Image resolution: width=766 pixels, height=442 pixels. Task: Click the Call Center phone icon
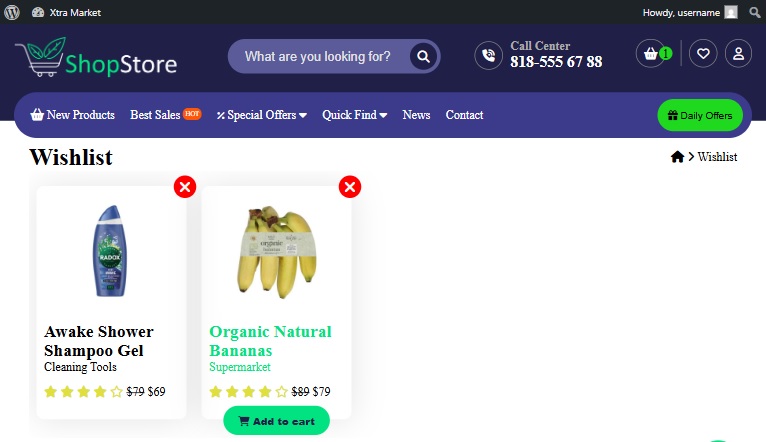pos(488,55)
